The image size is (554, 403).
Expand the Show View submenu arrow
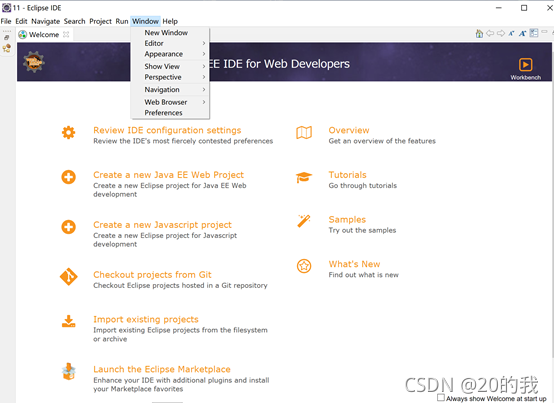pyautogui.click(x=204, y=66)
